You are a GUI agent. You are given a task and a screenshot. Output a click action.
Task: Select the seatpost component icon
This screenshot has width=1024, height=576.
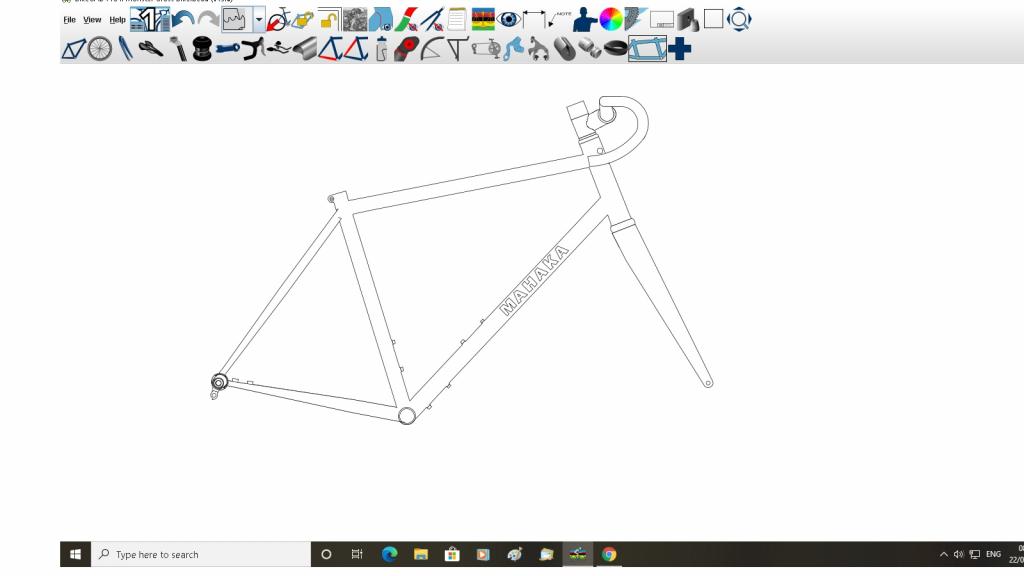[x=177, y=48]
